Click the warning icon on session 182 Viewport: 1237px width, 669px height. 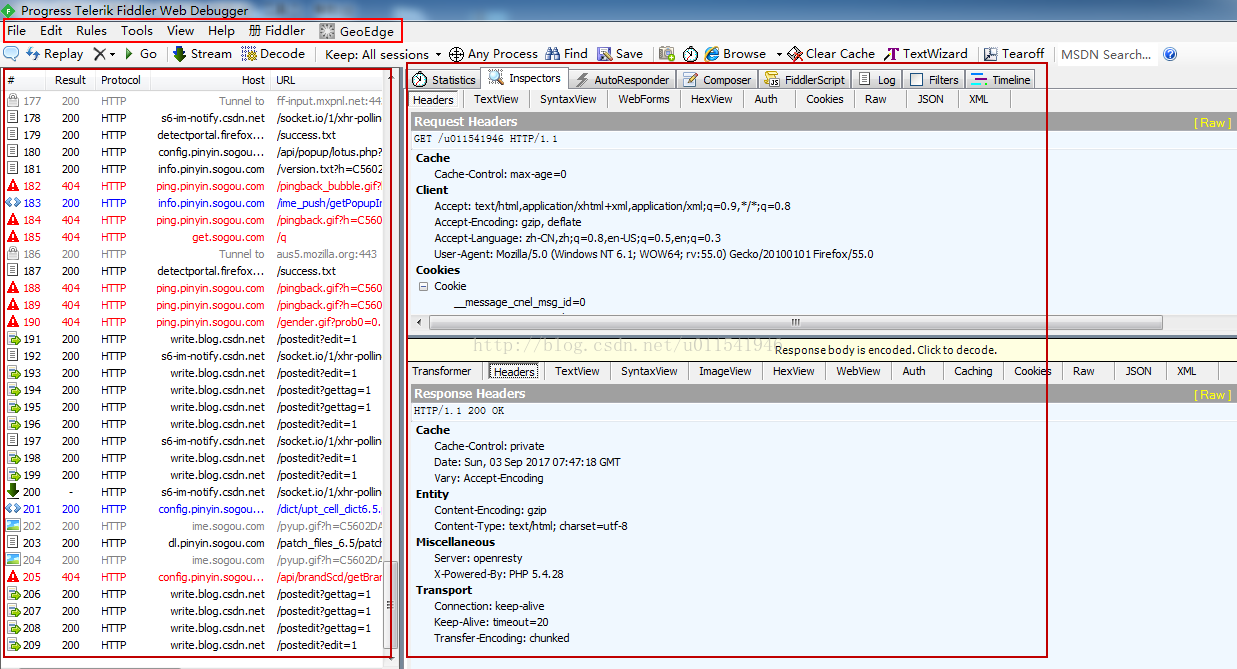(13, 186)
